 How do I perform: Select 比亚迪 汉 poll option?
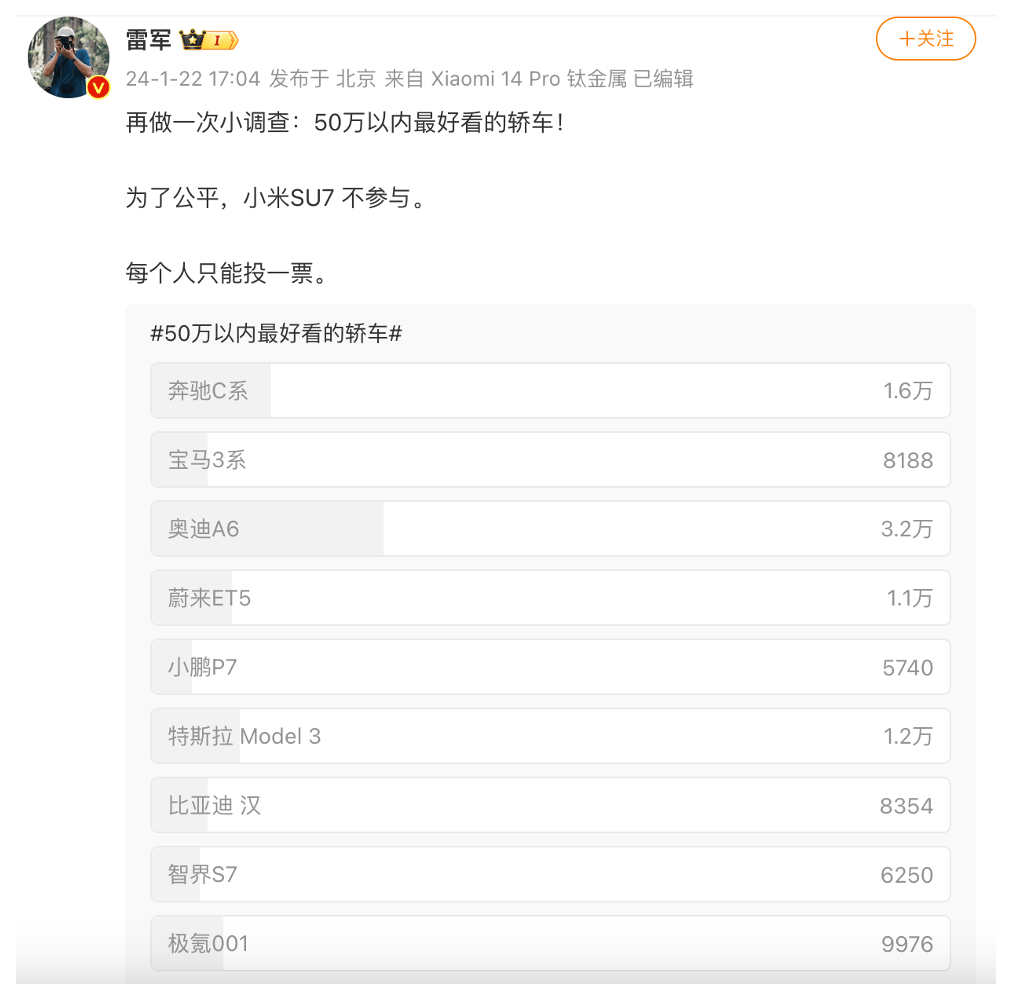click(x=550, y=806)
